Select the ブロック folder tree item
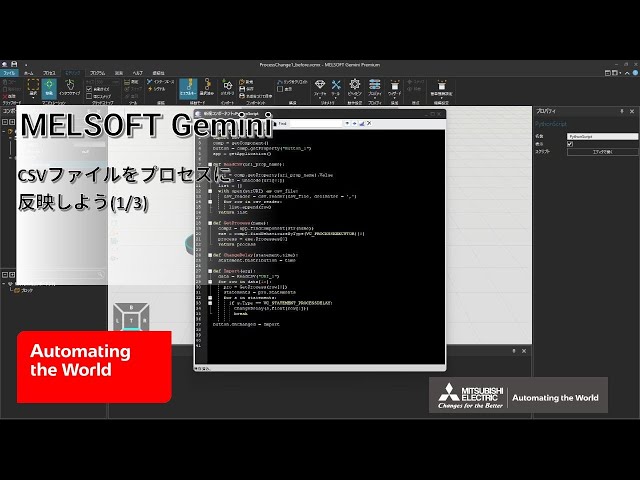 (x=24, y=290)
